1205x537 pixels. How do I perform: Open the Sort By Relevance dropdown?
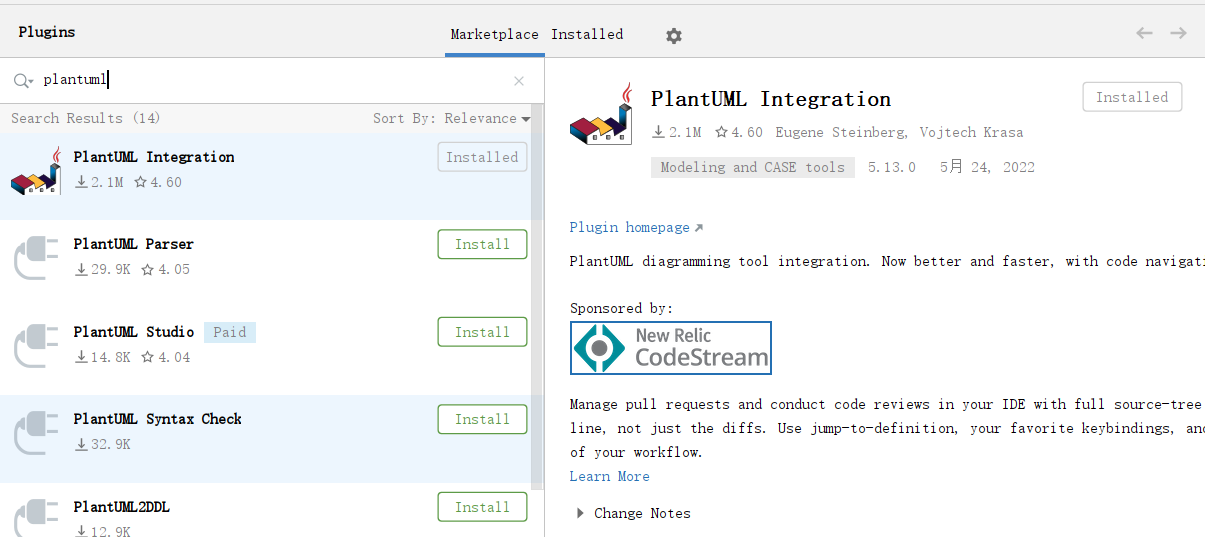click(x=451, y=118)
